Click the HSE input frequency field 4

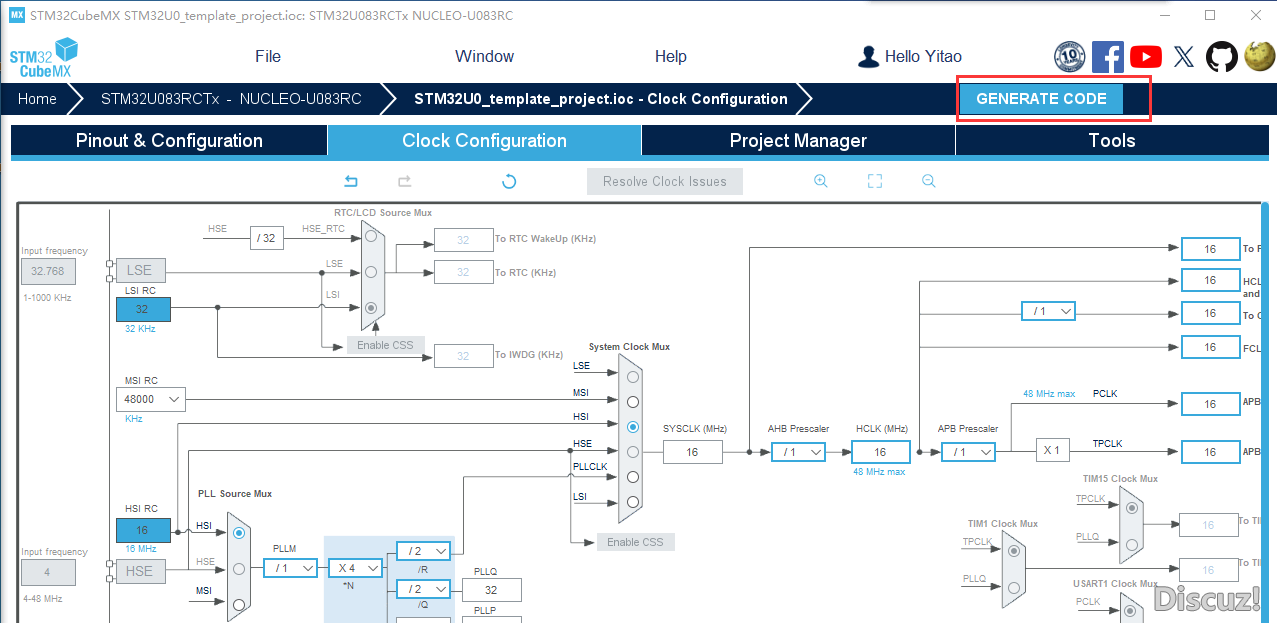pyautogui.click(x=48, y=572)
